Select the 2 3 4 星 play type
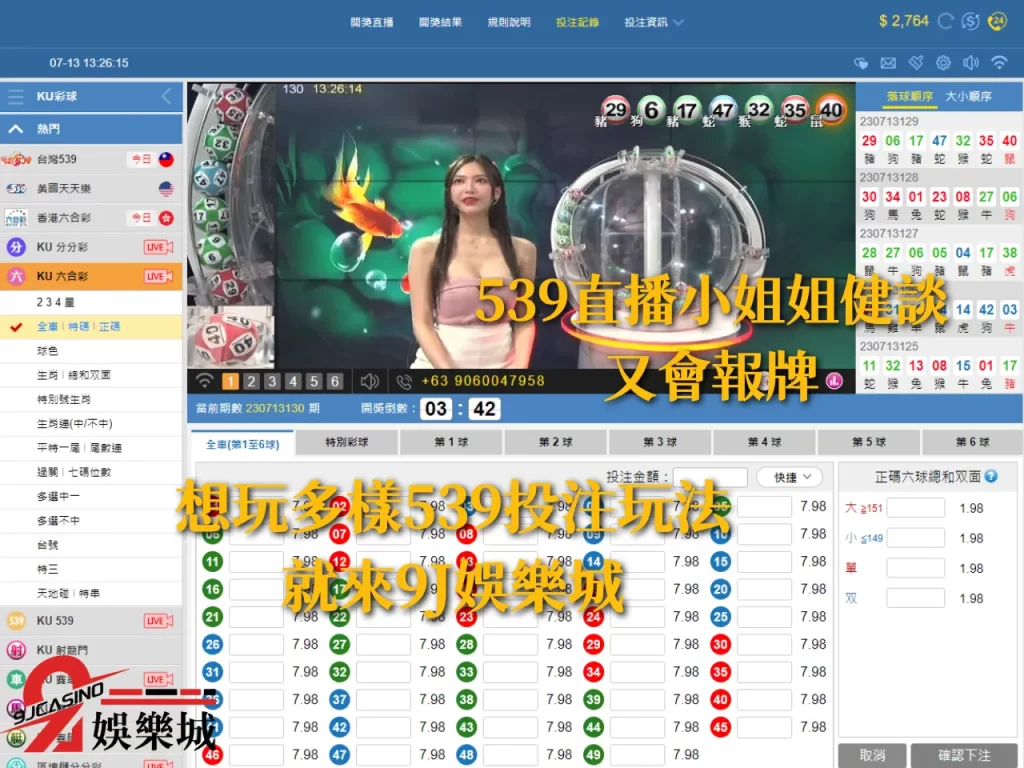Image resolution: width=1024 pixels, height=768 pixels. click(x=91, y=302)
